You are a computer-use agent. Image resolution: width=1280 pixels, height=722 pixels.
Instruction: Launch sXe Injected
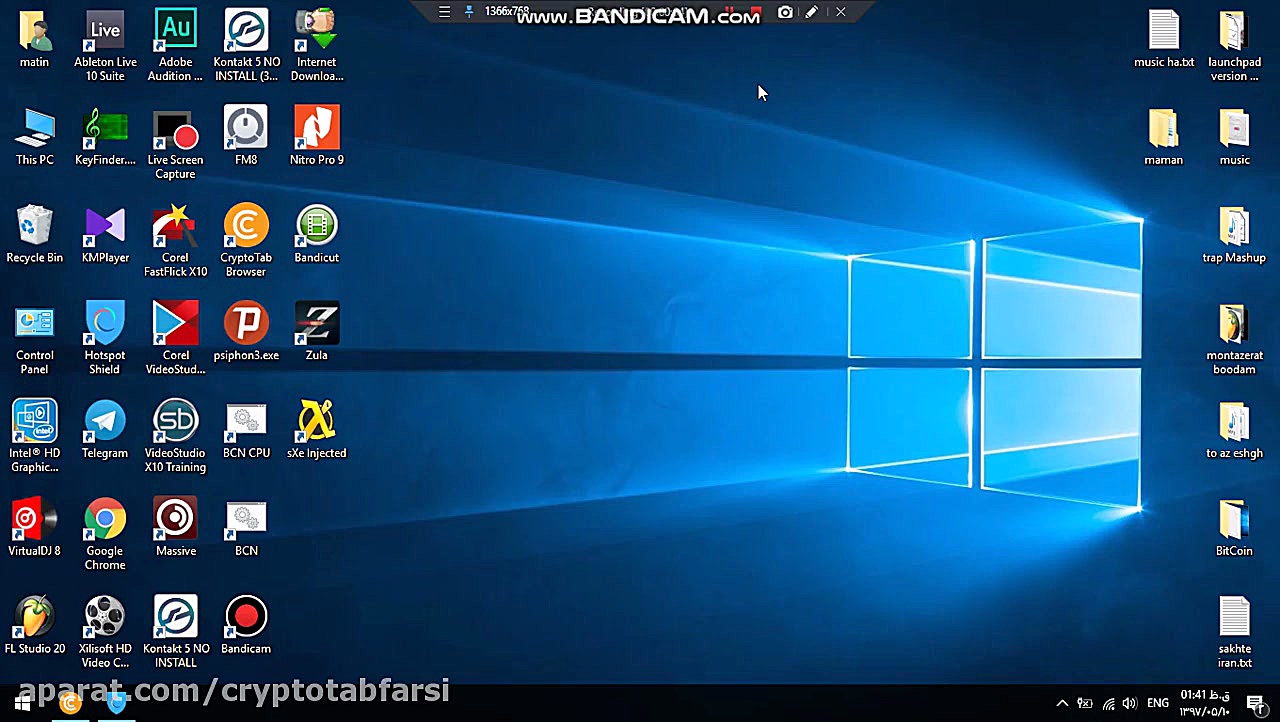317,430
